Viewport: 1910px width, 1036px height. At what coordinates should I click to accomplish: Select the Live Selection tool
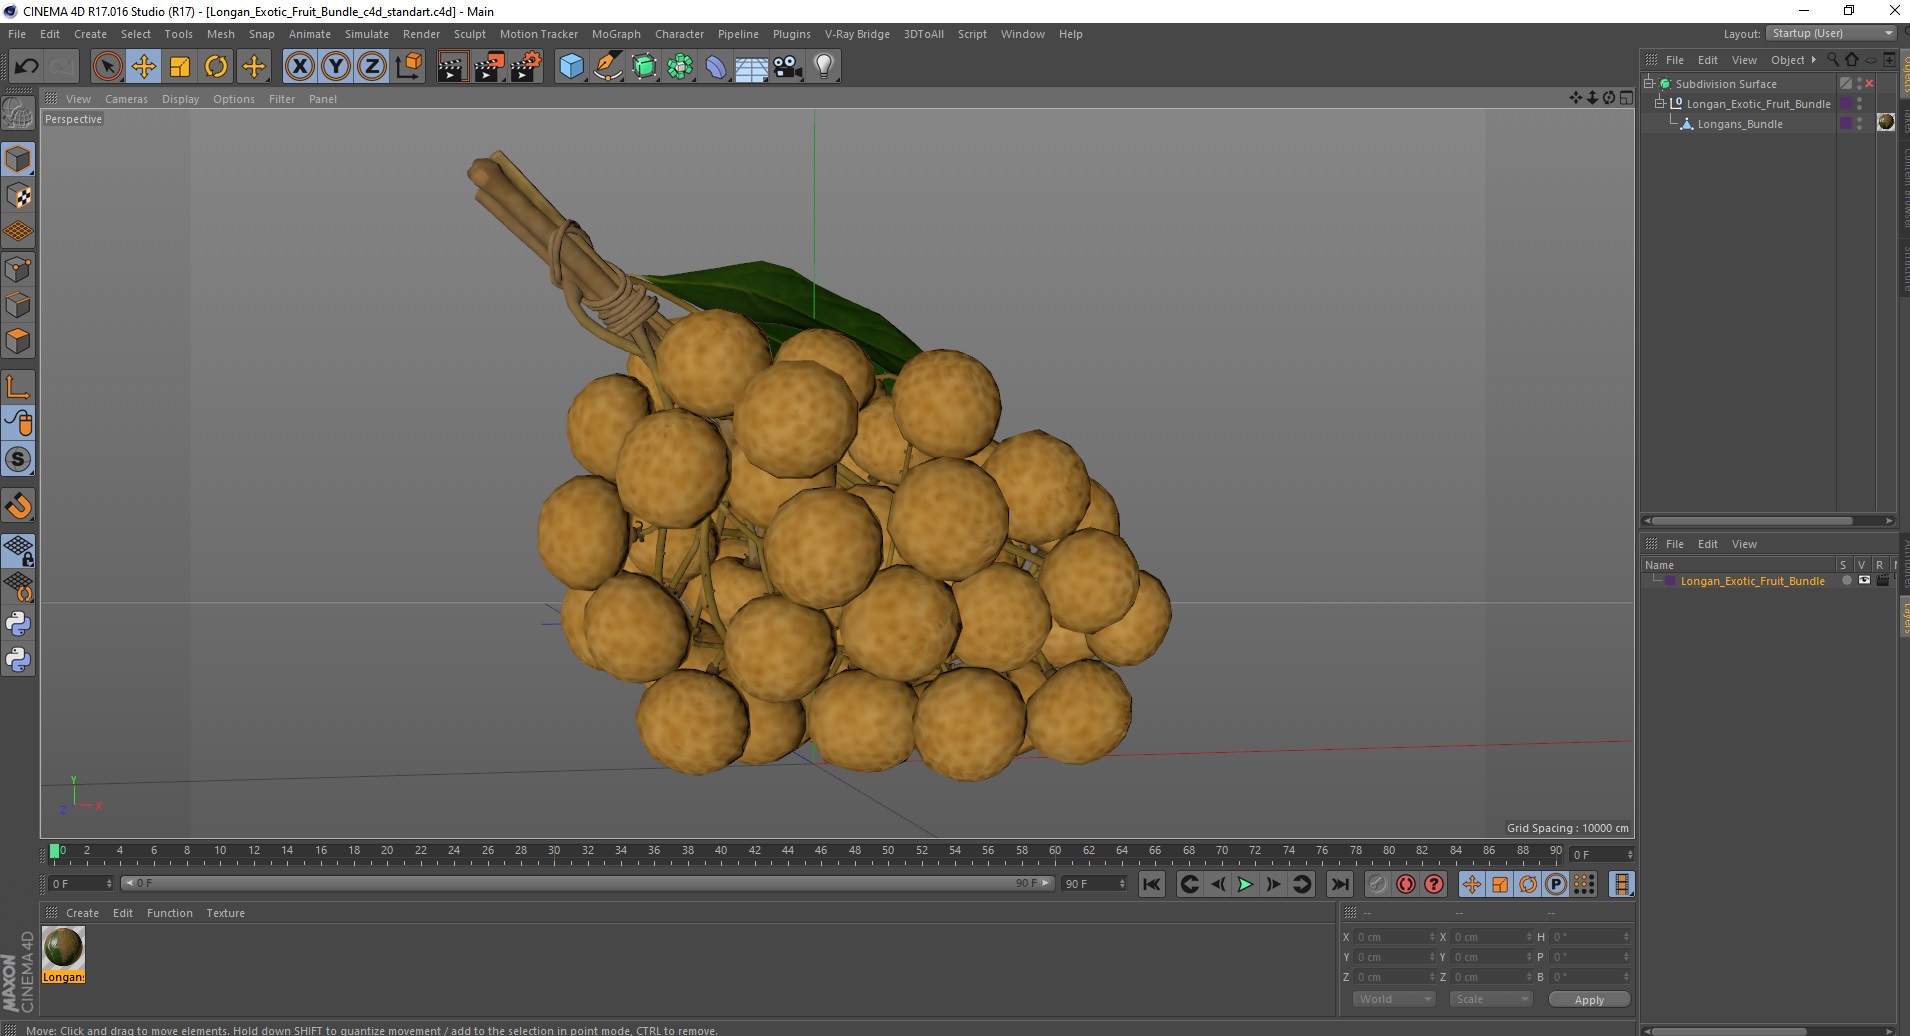[107, 66]
